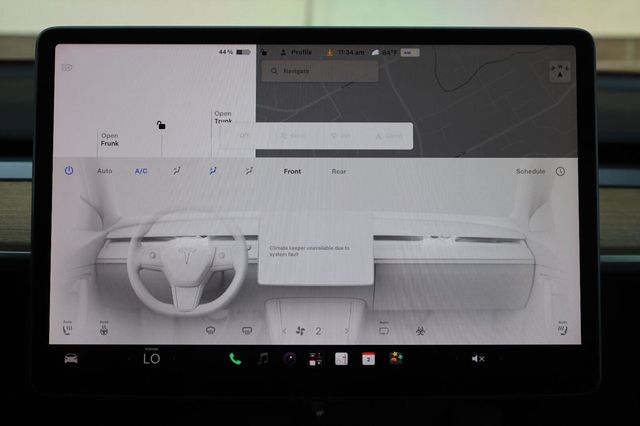Tap the LO temperature display
The width and height of the screenshot is (640, 426).
pyautogui.click(x=151, y=359)
